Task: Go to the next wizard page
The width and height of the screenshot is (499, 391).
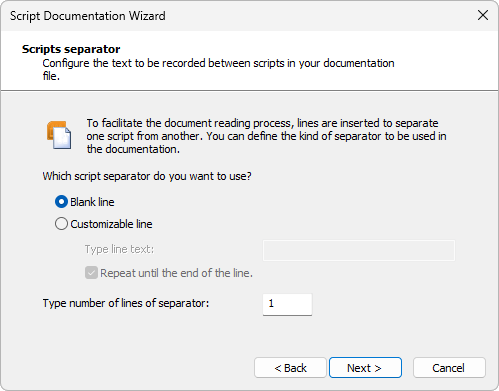Action: coord(365,368)
